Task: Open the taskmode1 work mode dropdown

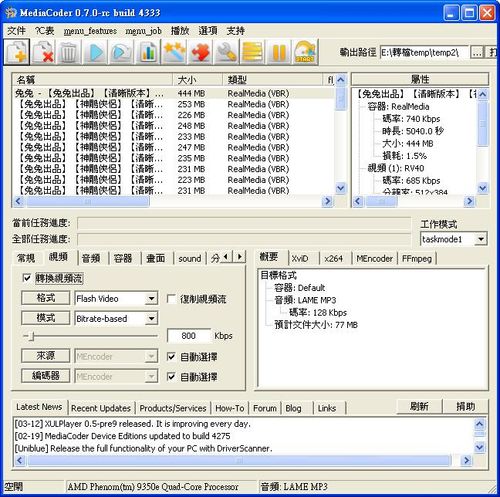Action: (x=481, y=239)
